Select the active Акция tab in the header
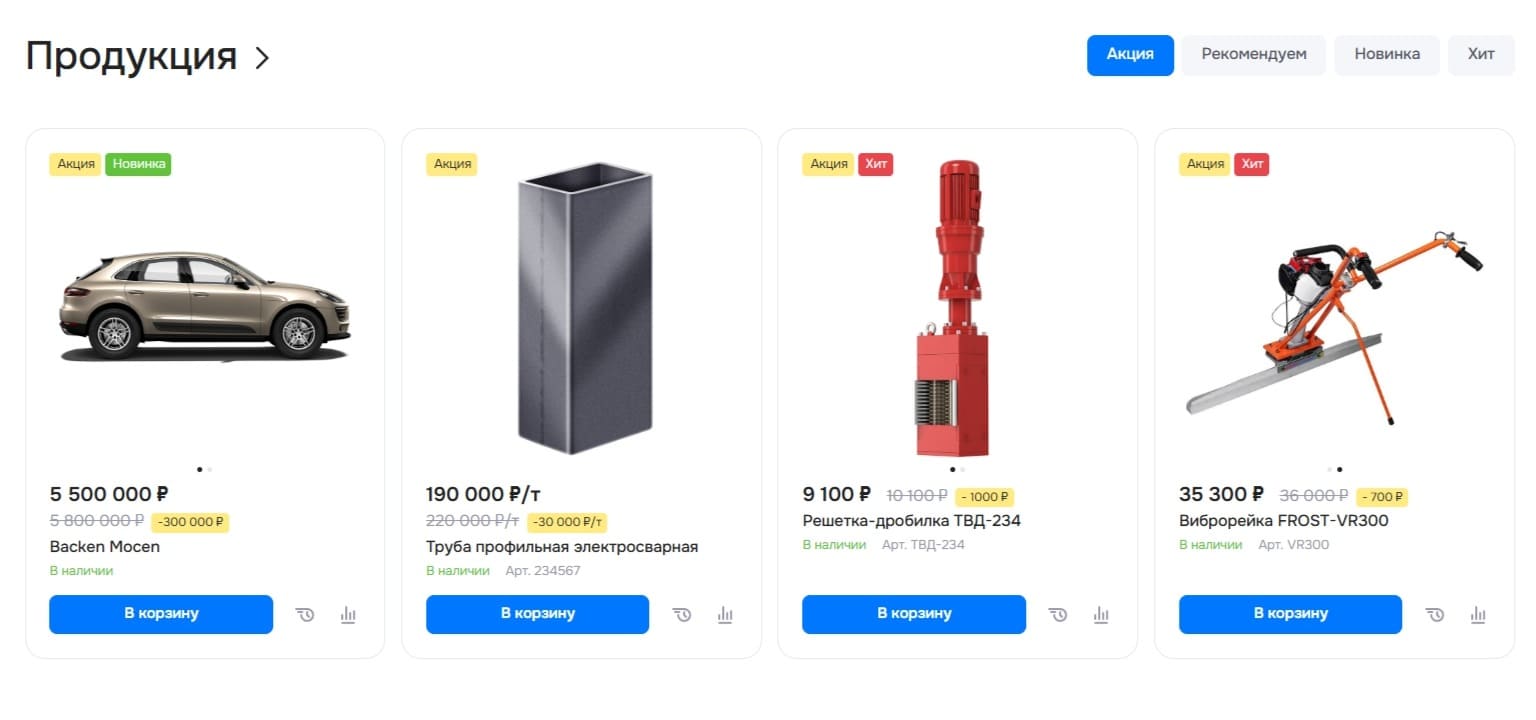Viewport: 1536px width, 720px height. click(x=1130, y=55)
